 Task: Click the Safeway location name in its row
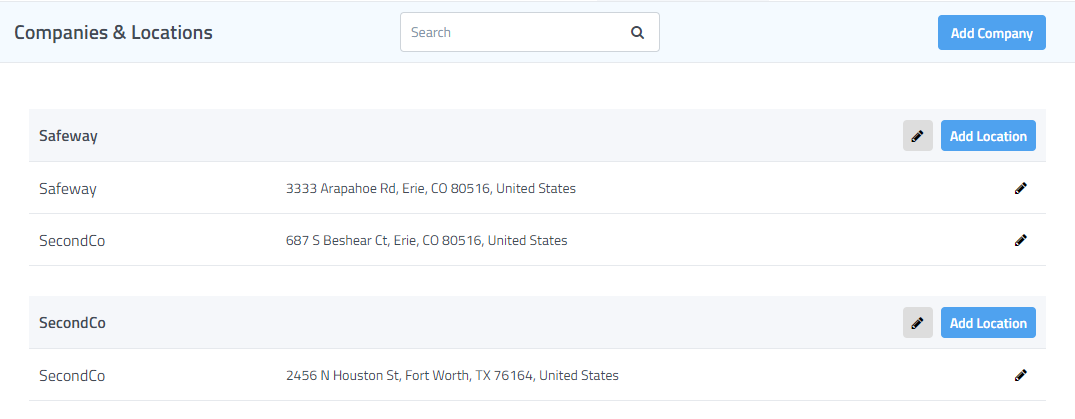[68, 189]
